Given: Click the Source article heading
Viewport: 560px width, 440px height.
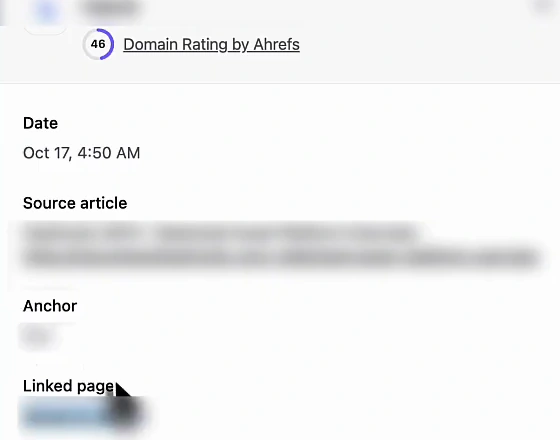Looking at the screenshot, I should [x=75, y=203].
